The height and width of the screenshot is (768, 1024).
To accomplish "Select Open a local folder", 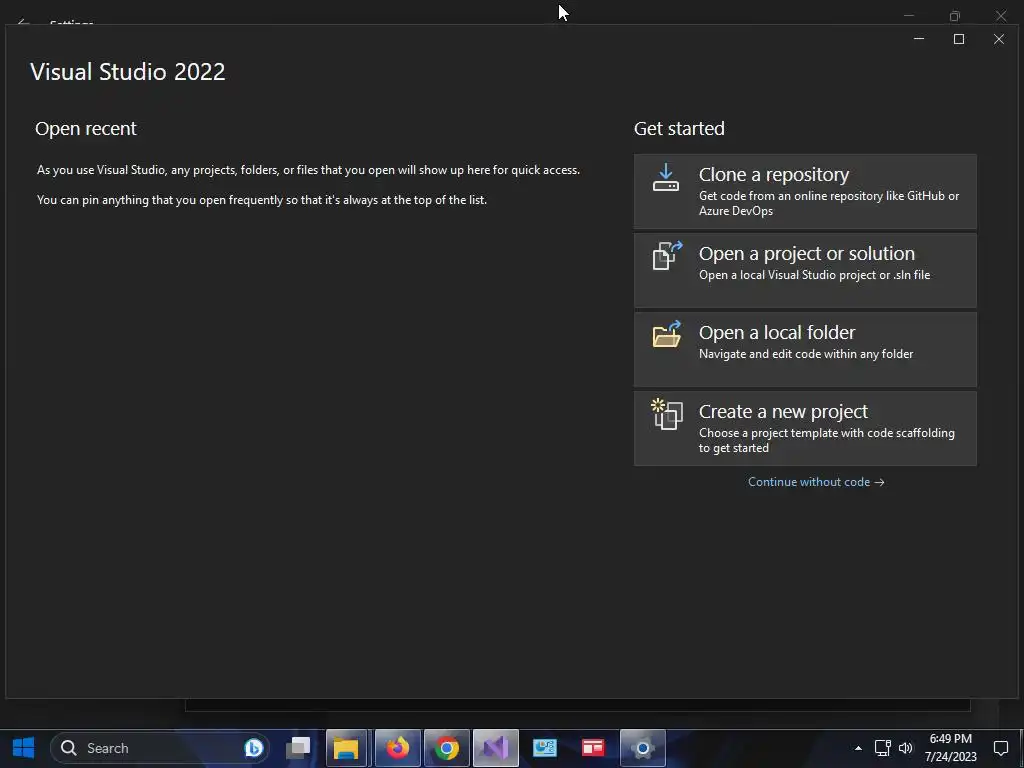I will [805, 349].
